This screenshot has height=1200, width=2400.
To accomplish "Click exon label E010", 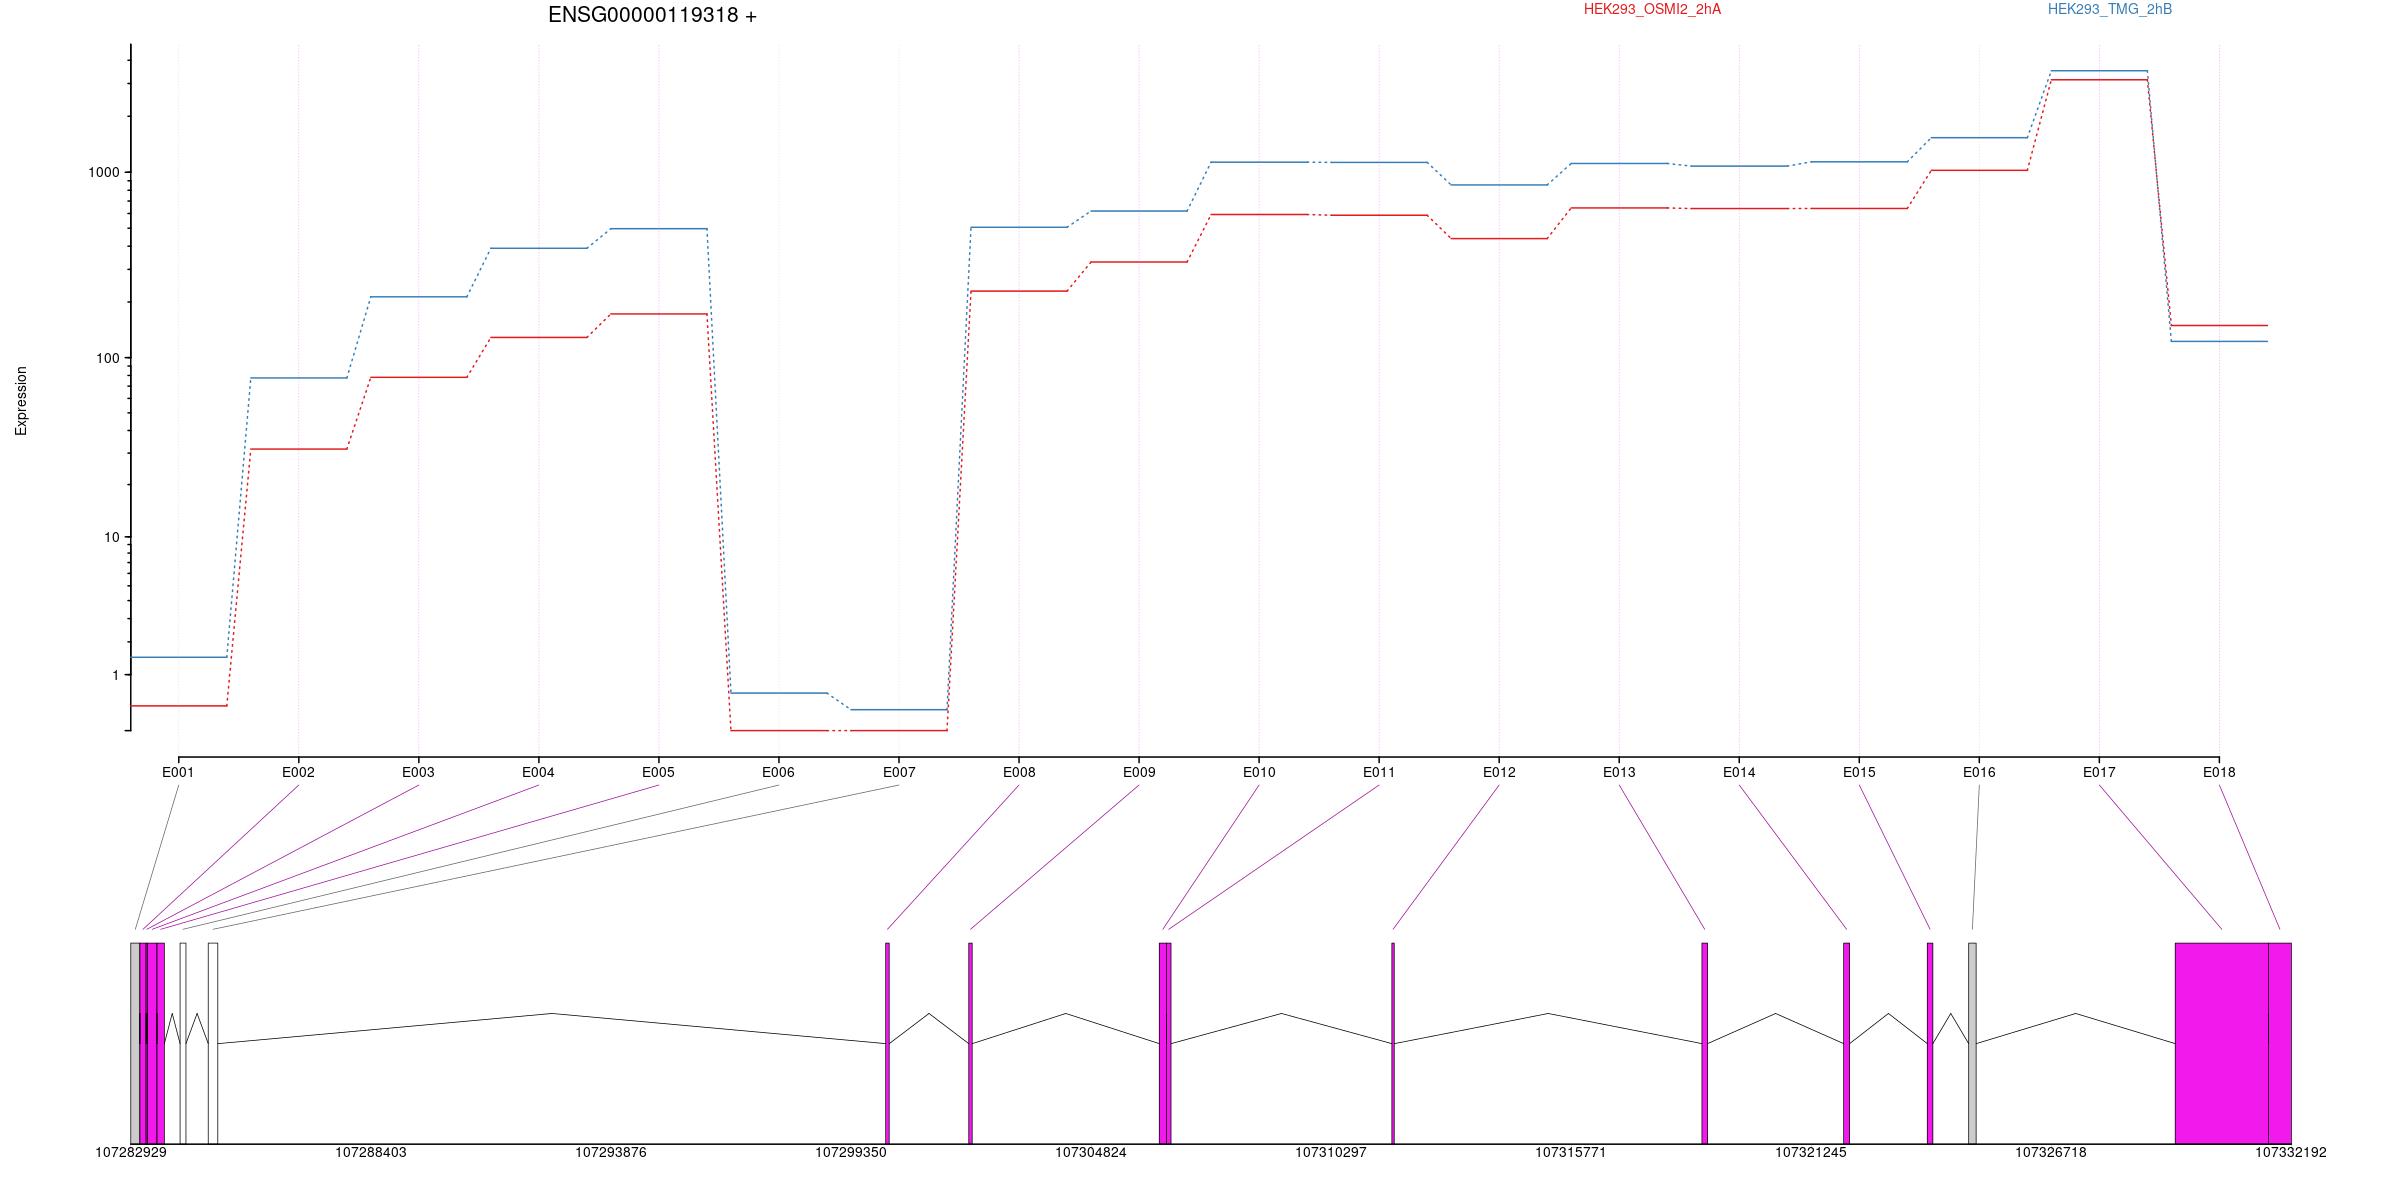I will click(1259, 772).
